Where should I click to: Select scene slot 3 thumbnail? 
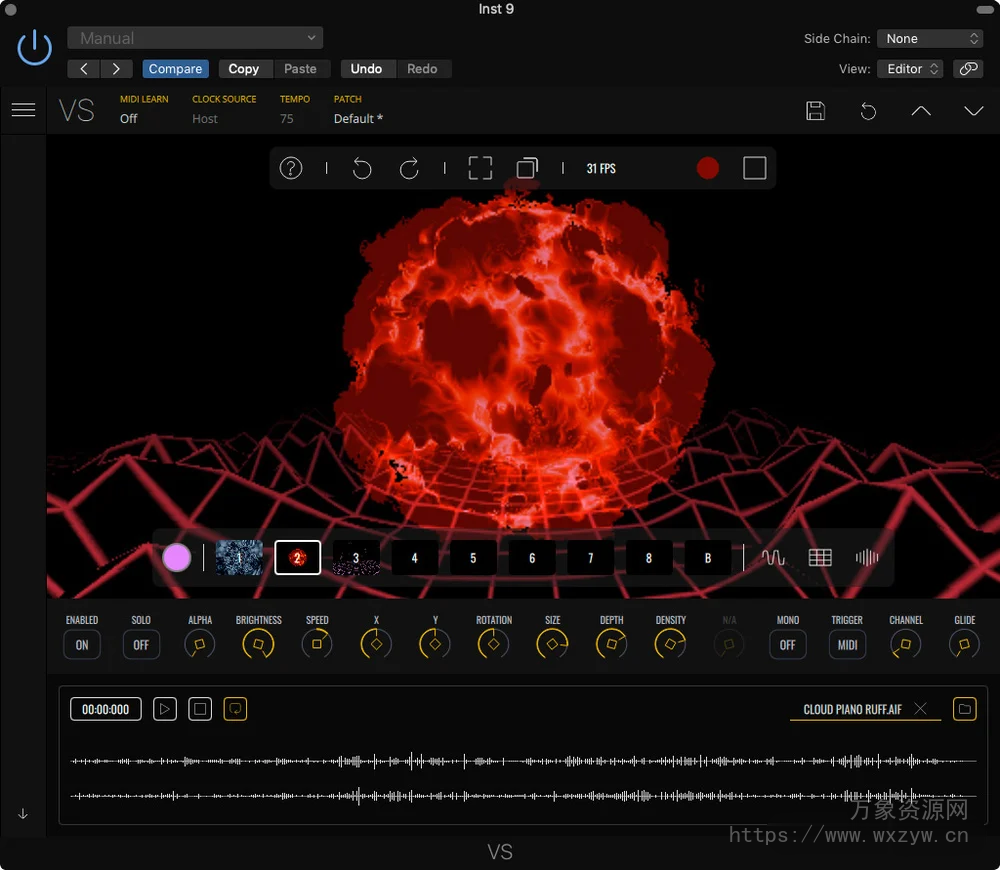pos(355,557)
